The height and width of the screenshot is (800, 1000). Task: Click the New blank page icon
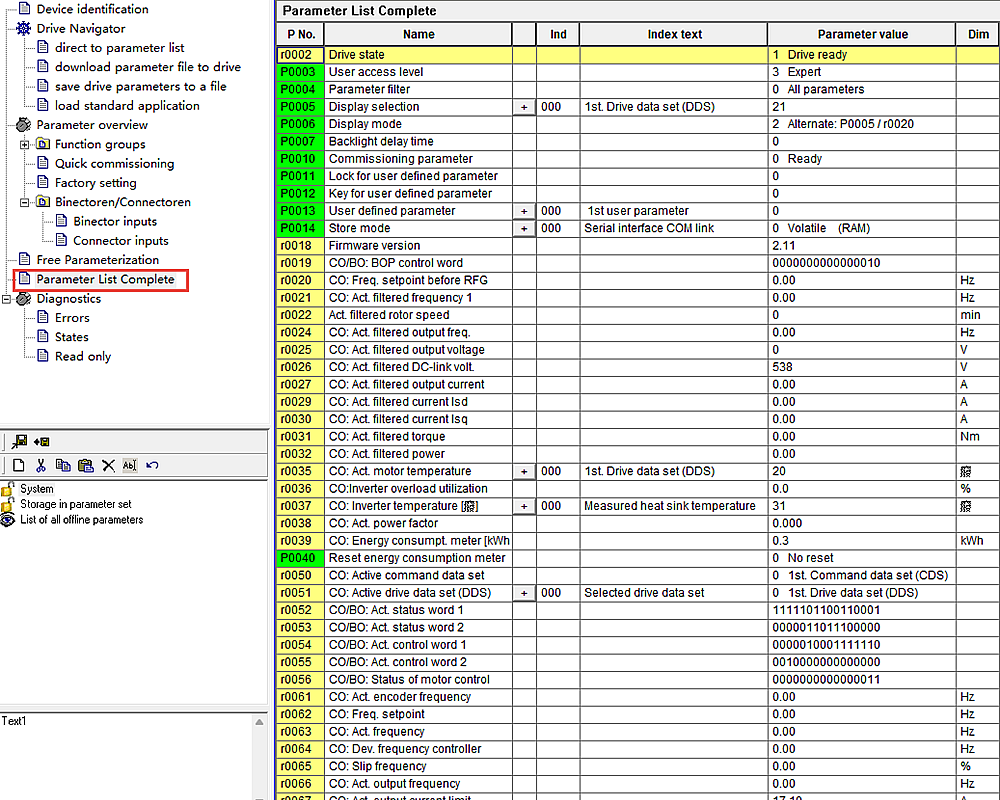(x=19, y=465)
